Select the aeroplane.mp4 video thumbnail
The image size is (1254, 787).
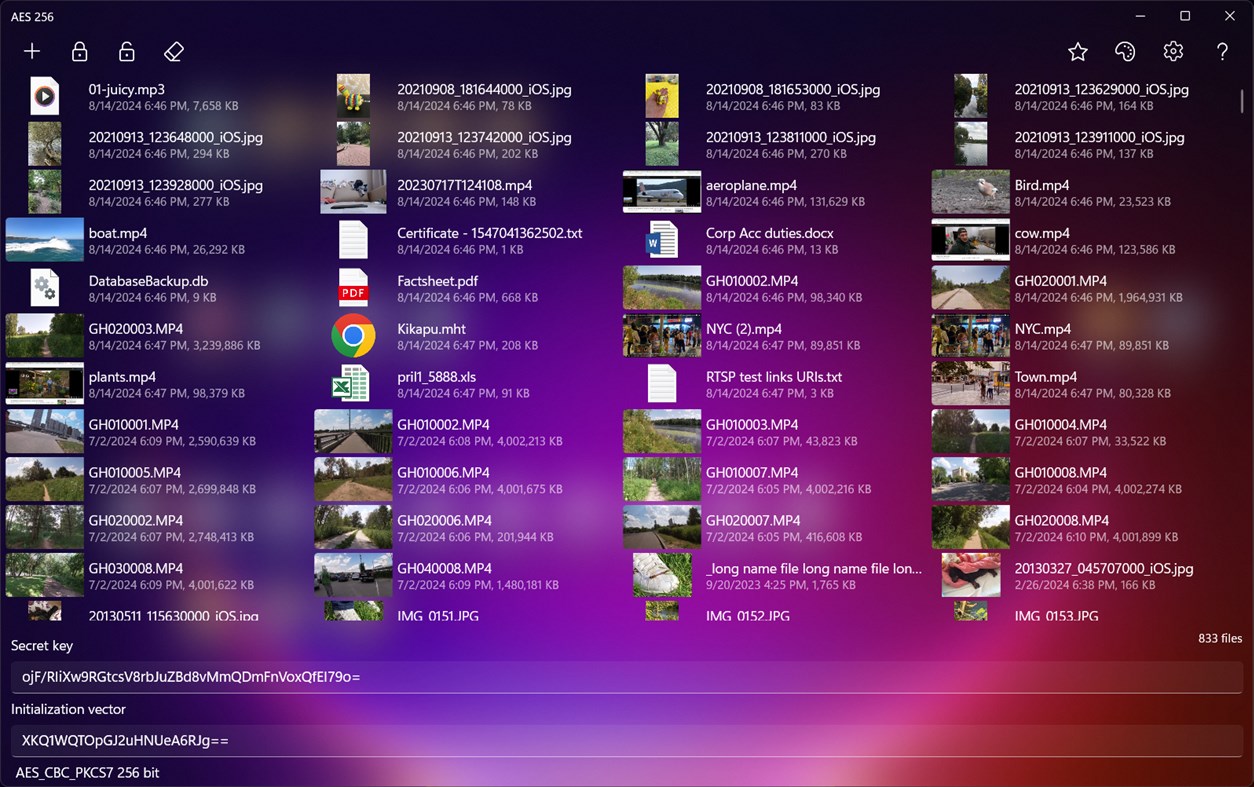(x=661, y=192)
